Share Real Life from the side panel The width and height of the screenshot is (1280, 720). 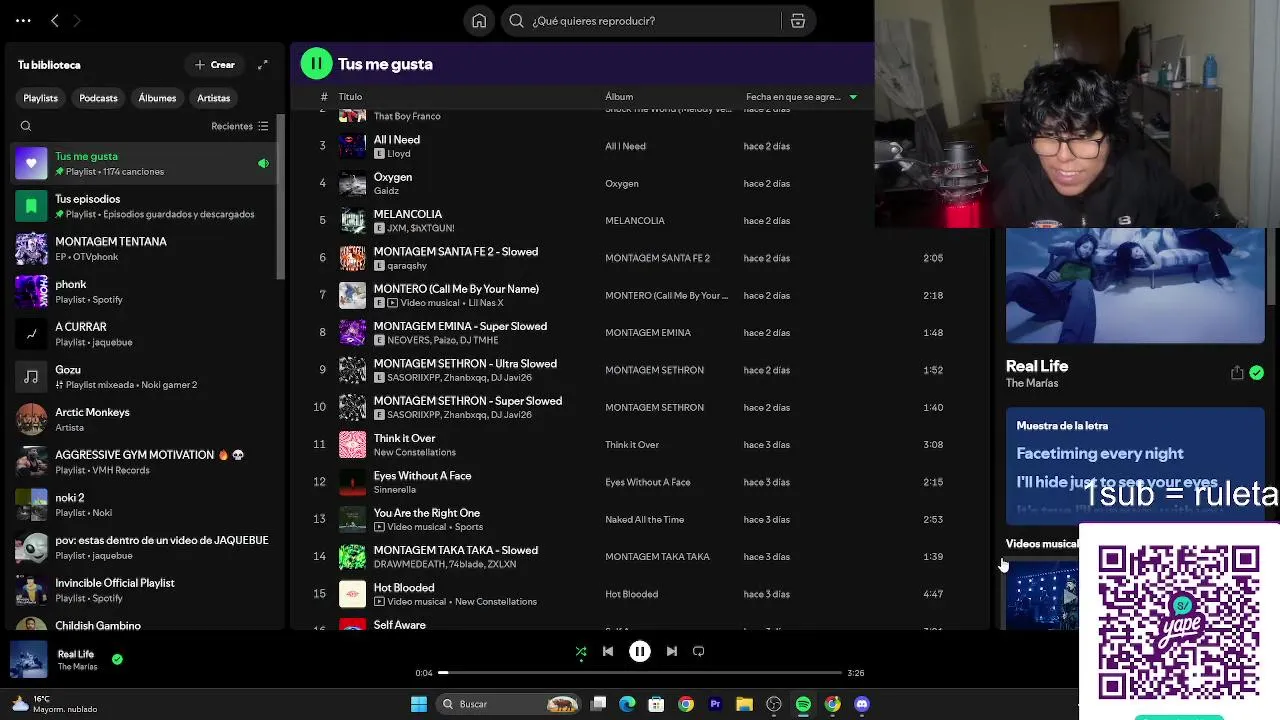(x=1237, y=373)
